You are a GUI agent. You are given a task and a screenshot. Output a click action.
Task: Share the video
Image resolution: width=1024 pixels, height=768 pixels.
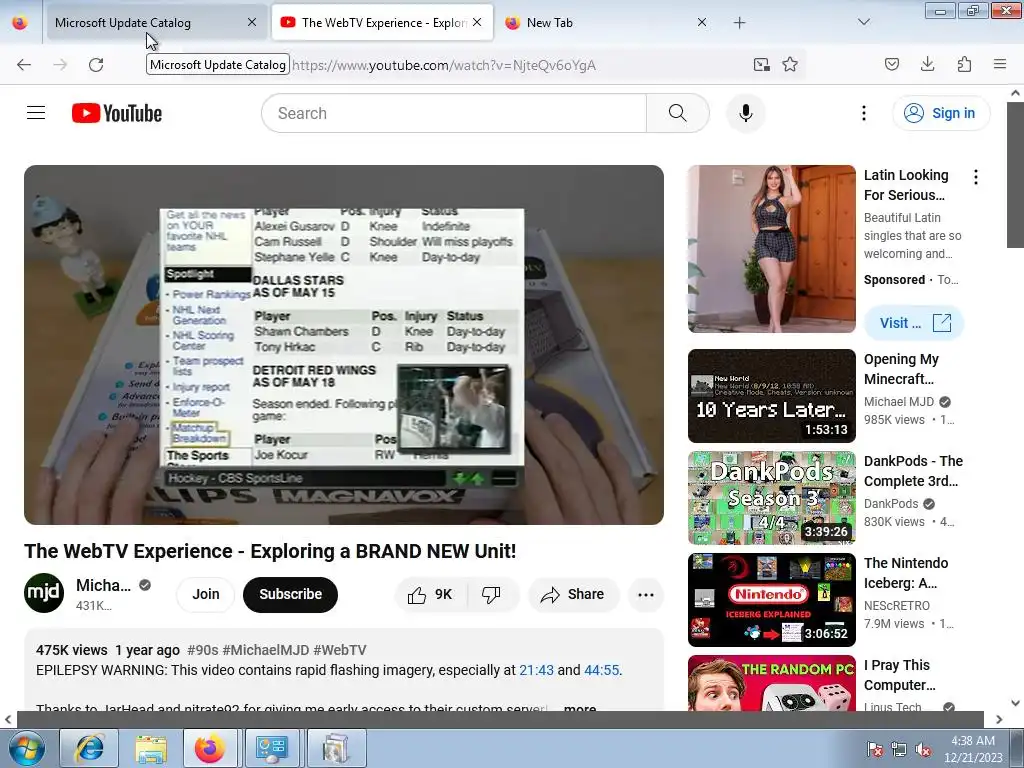point(573,594)
